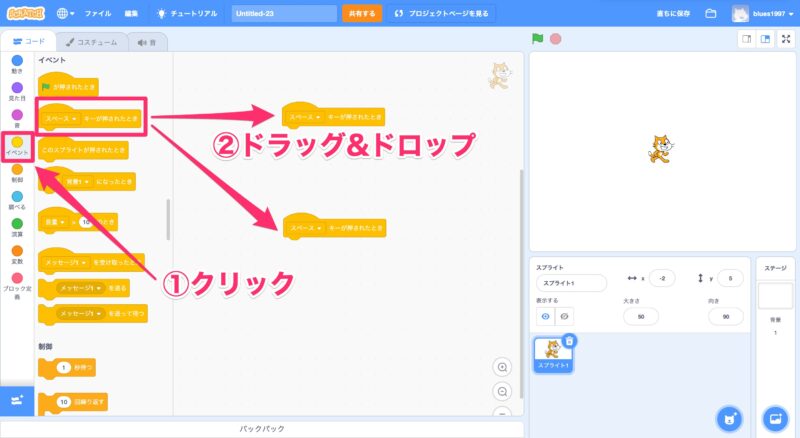Screen dimensions: 800x438
Task: Click the zoom in magnifier icon
Action: pyautogui.click(x=503, y=366)
